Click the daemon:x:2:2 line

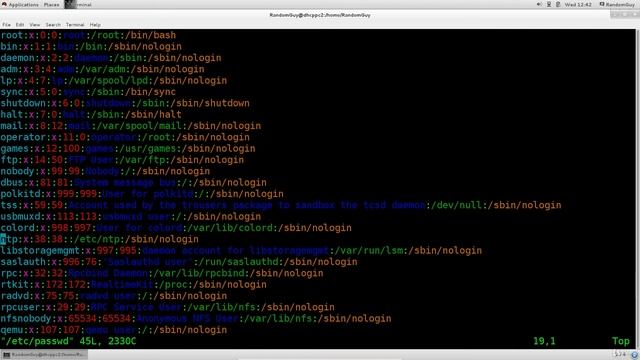(x=111, y=58)
